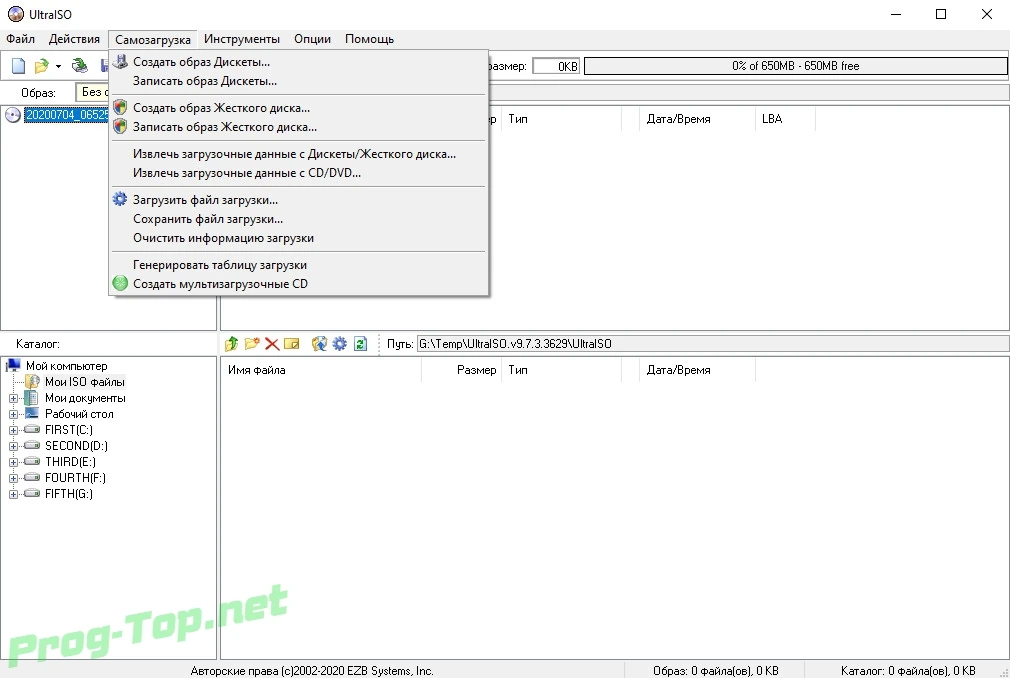
Task: Expand the FIRST(C:) drive node
Action: coord(13,430)
